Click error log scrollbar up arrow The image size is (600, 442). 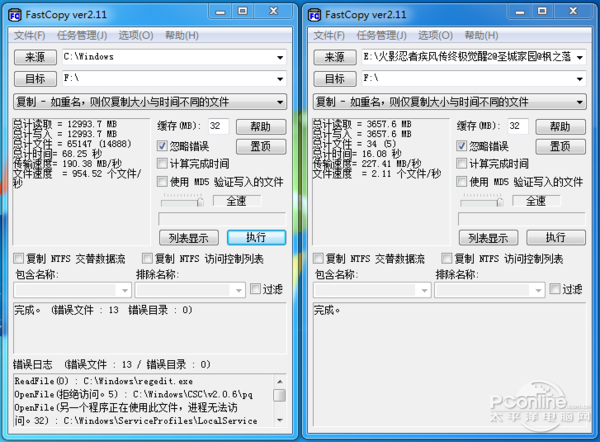point(280,382)
